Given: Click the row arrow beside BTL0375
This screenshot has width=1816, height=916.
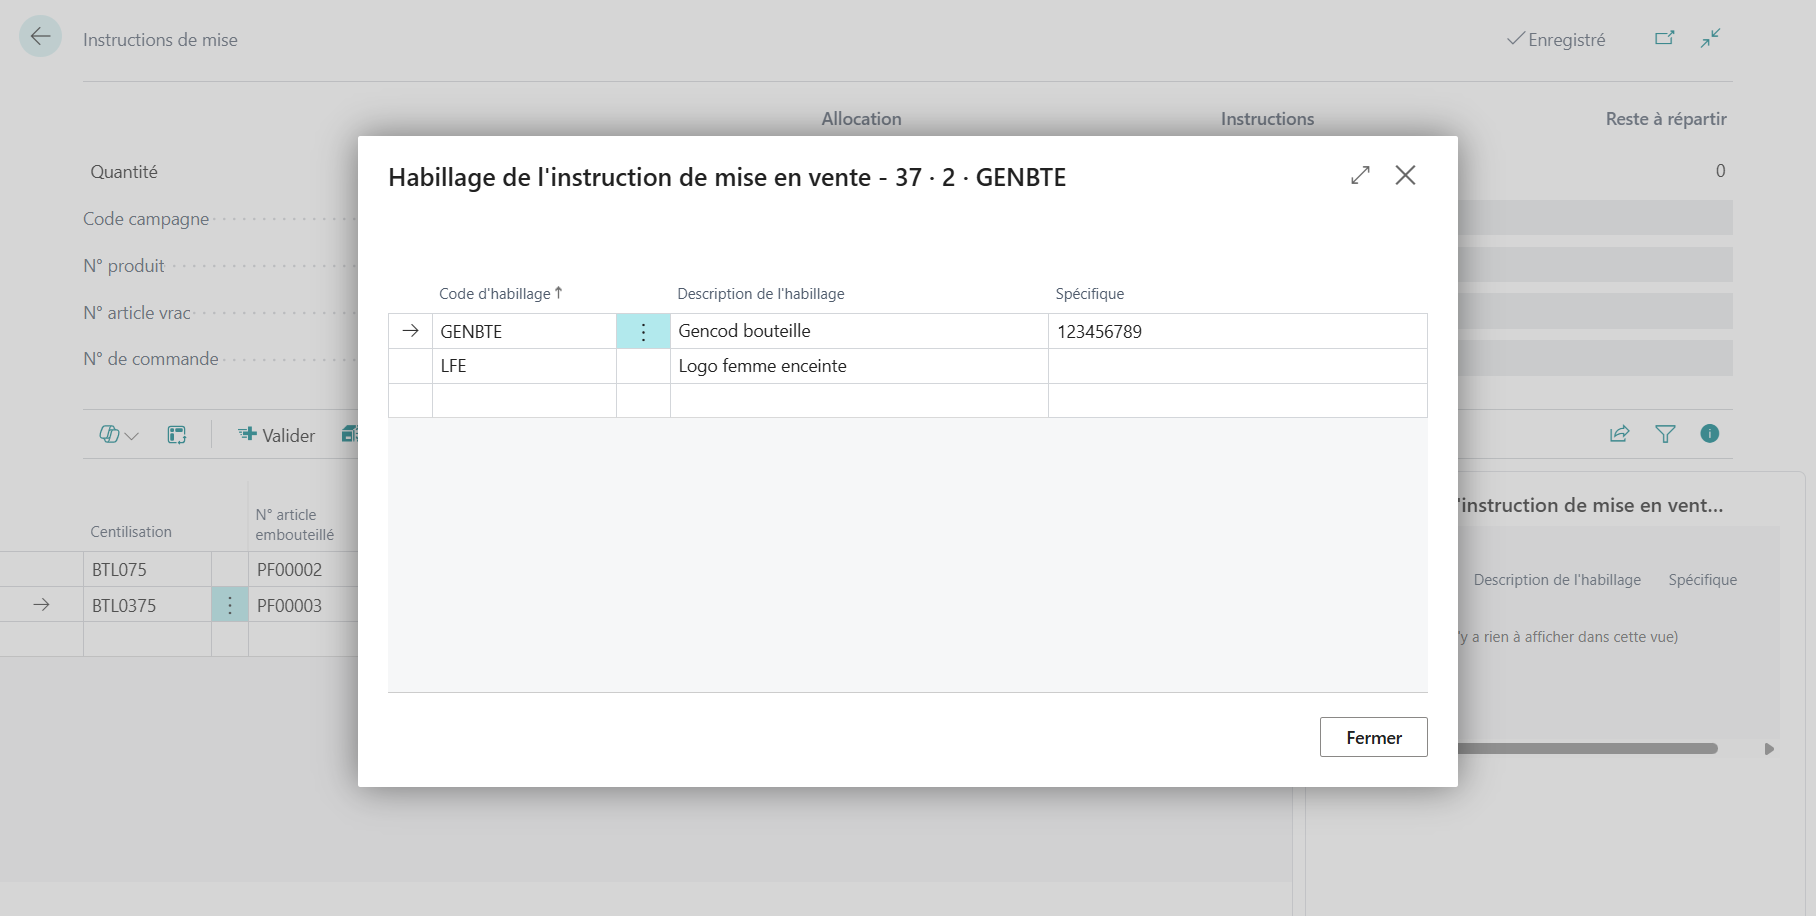Looking at the screenshot, I should click(x=41, y=605).
